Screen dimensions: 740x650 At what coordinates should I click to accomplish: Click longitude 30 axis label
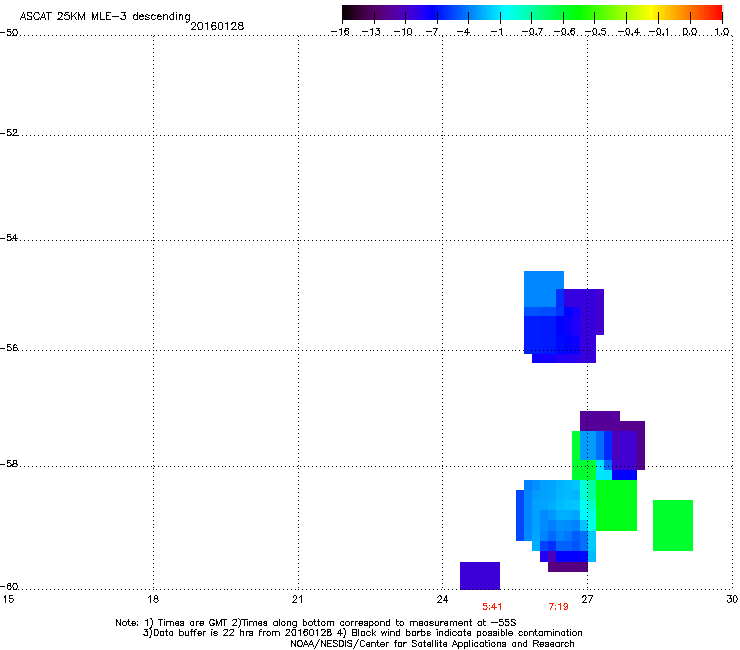(732, 599)
